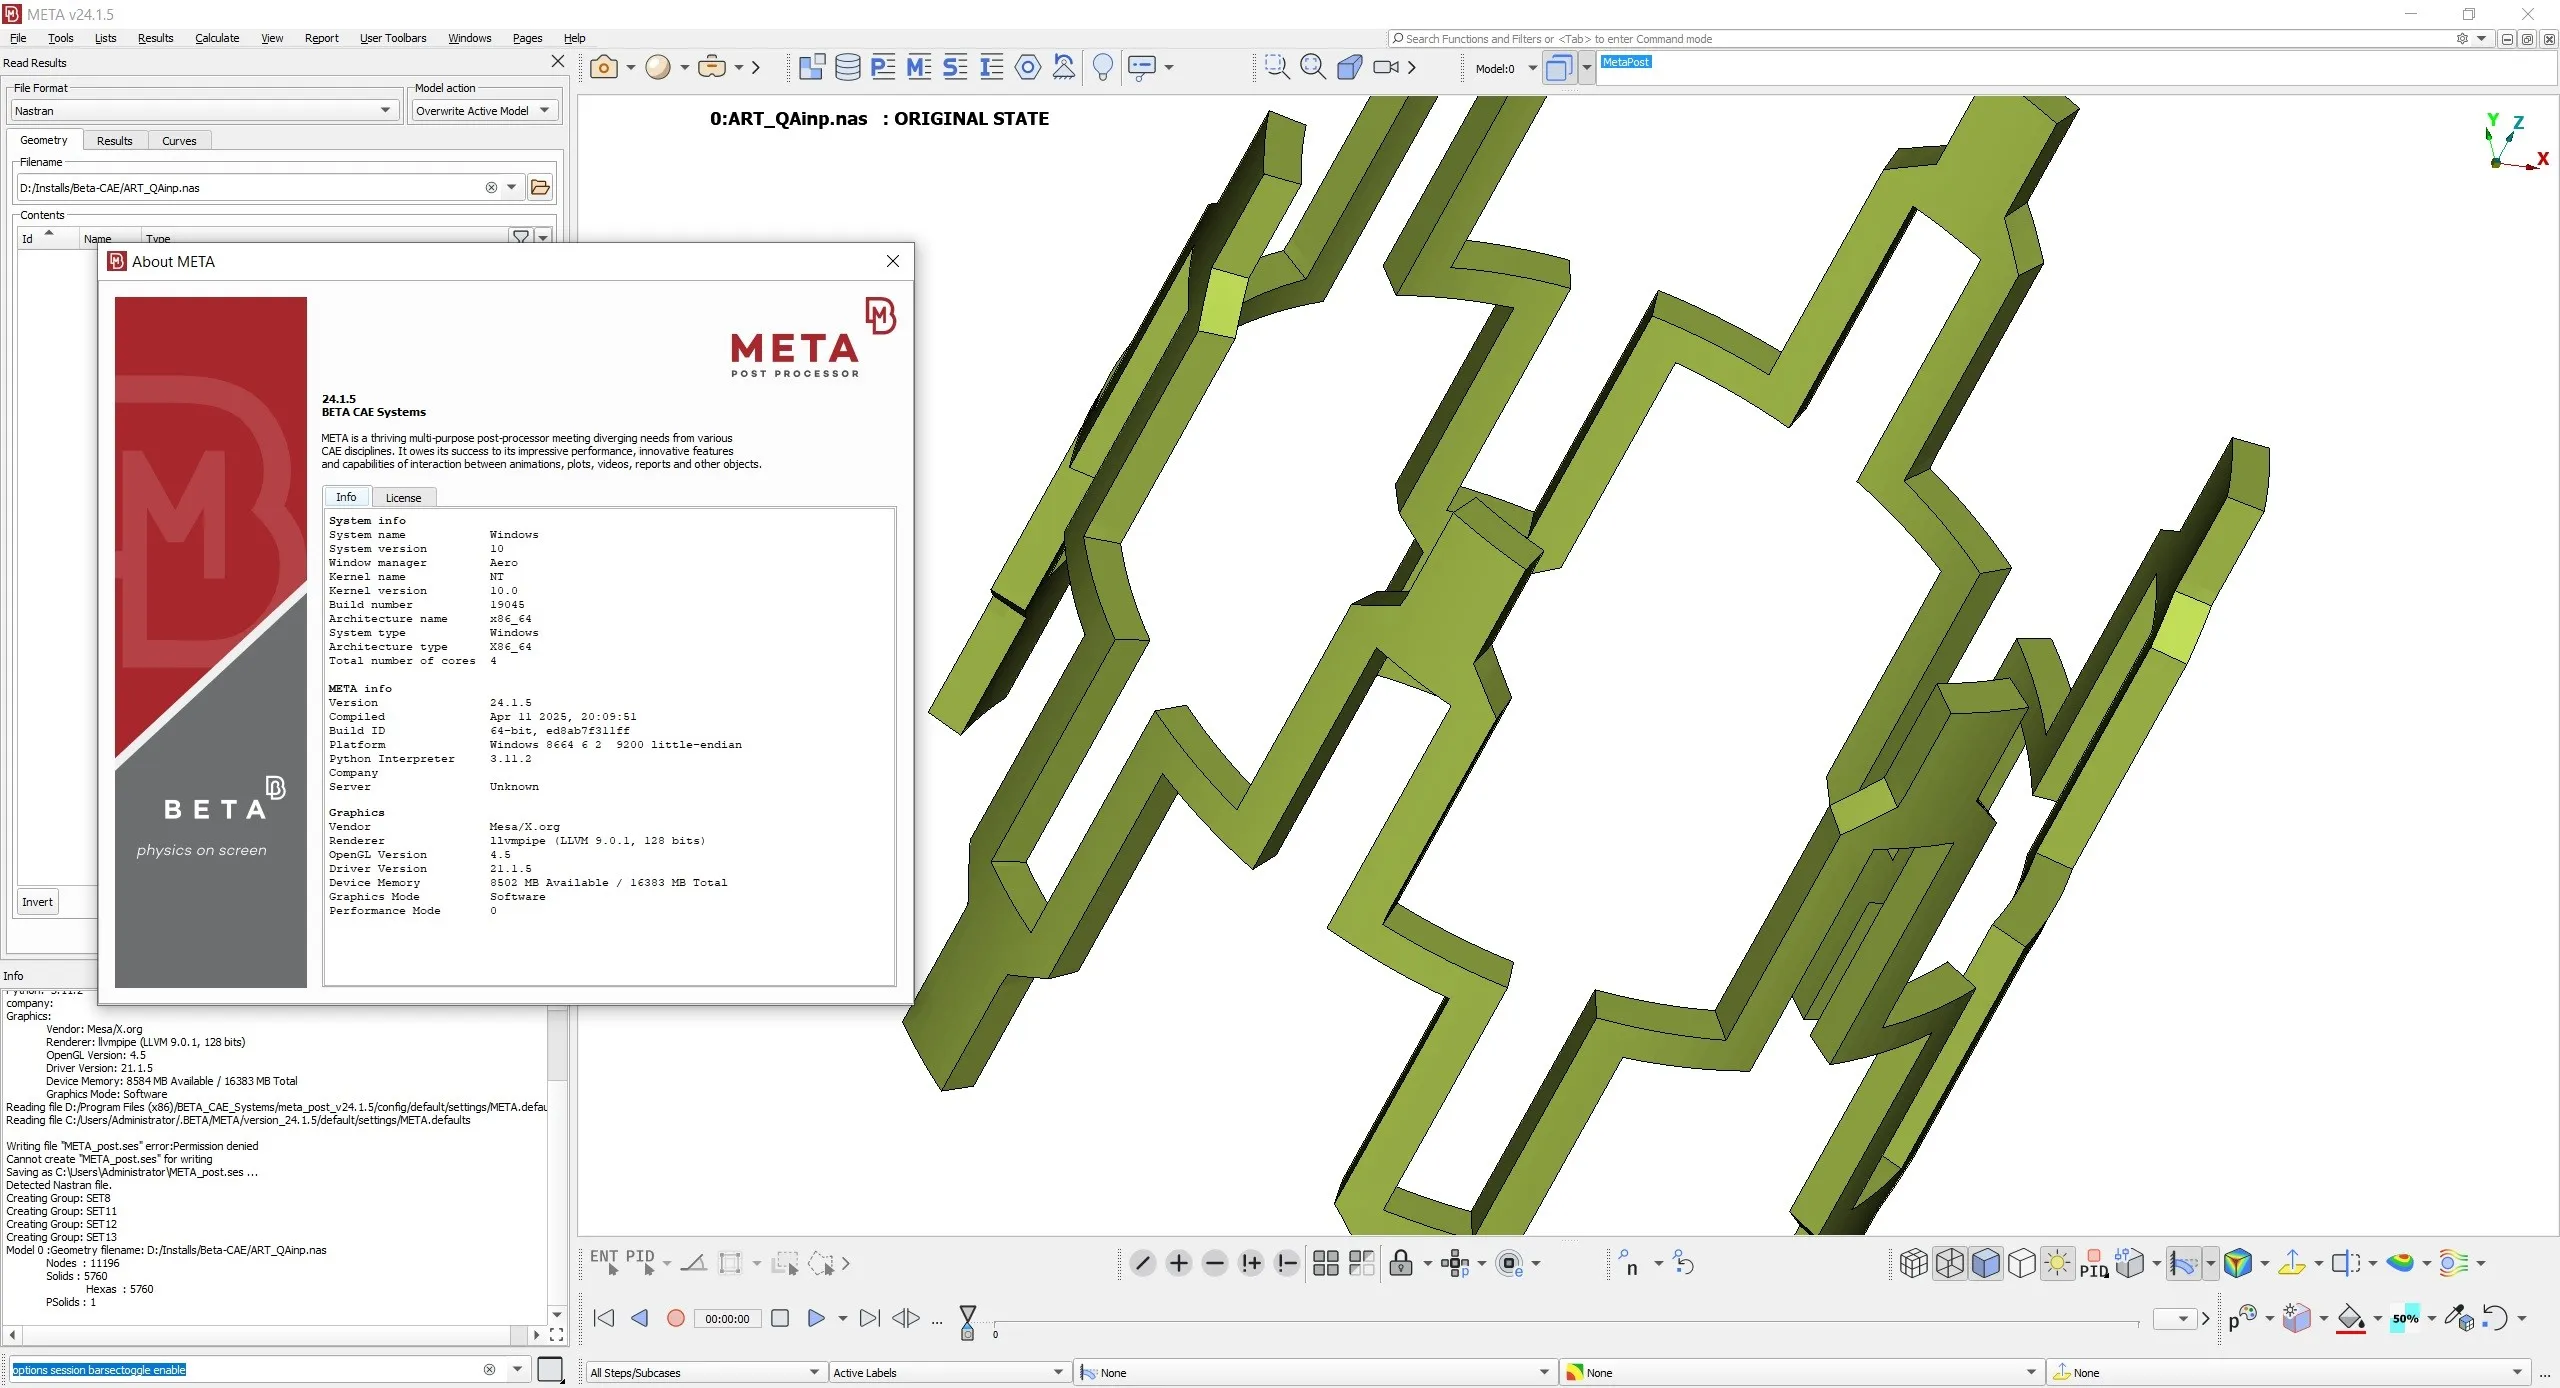The width and height of the screenshot is (2560, 1388).
Task: Toggle the record red circle button
Action: click(x=676, y=1318)
